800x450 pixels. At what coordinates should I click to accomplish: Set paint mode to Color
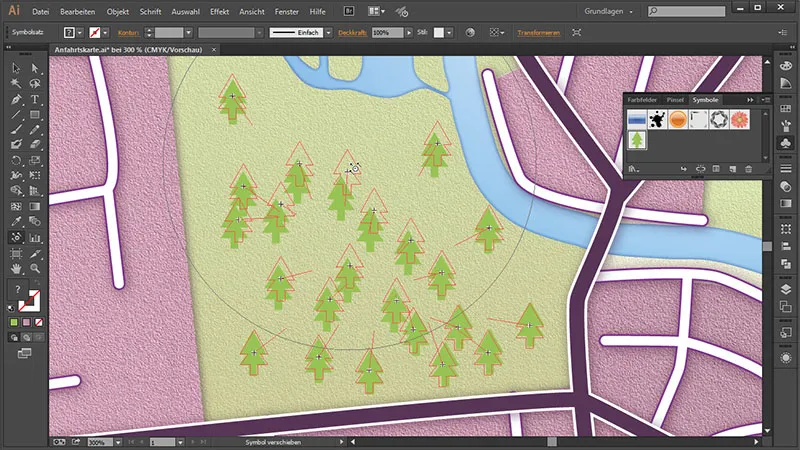coord(14,322)
